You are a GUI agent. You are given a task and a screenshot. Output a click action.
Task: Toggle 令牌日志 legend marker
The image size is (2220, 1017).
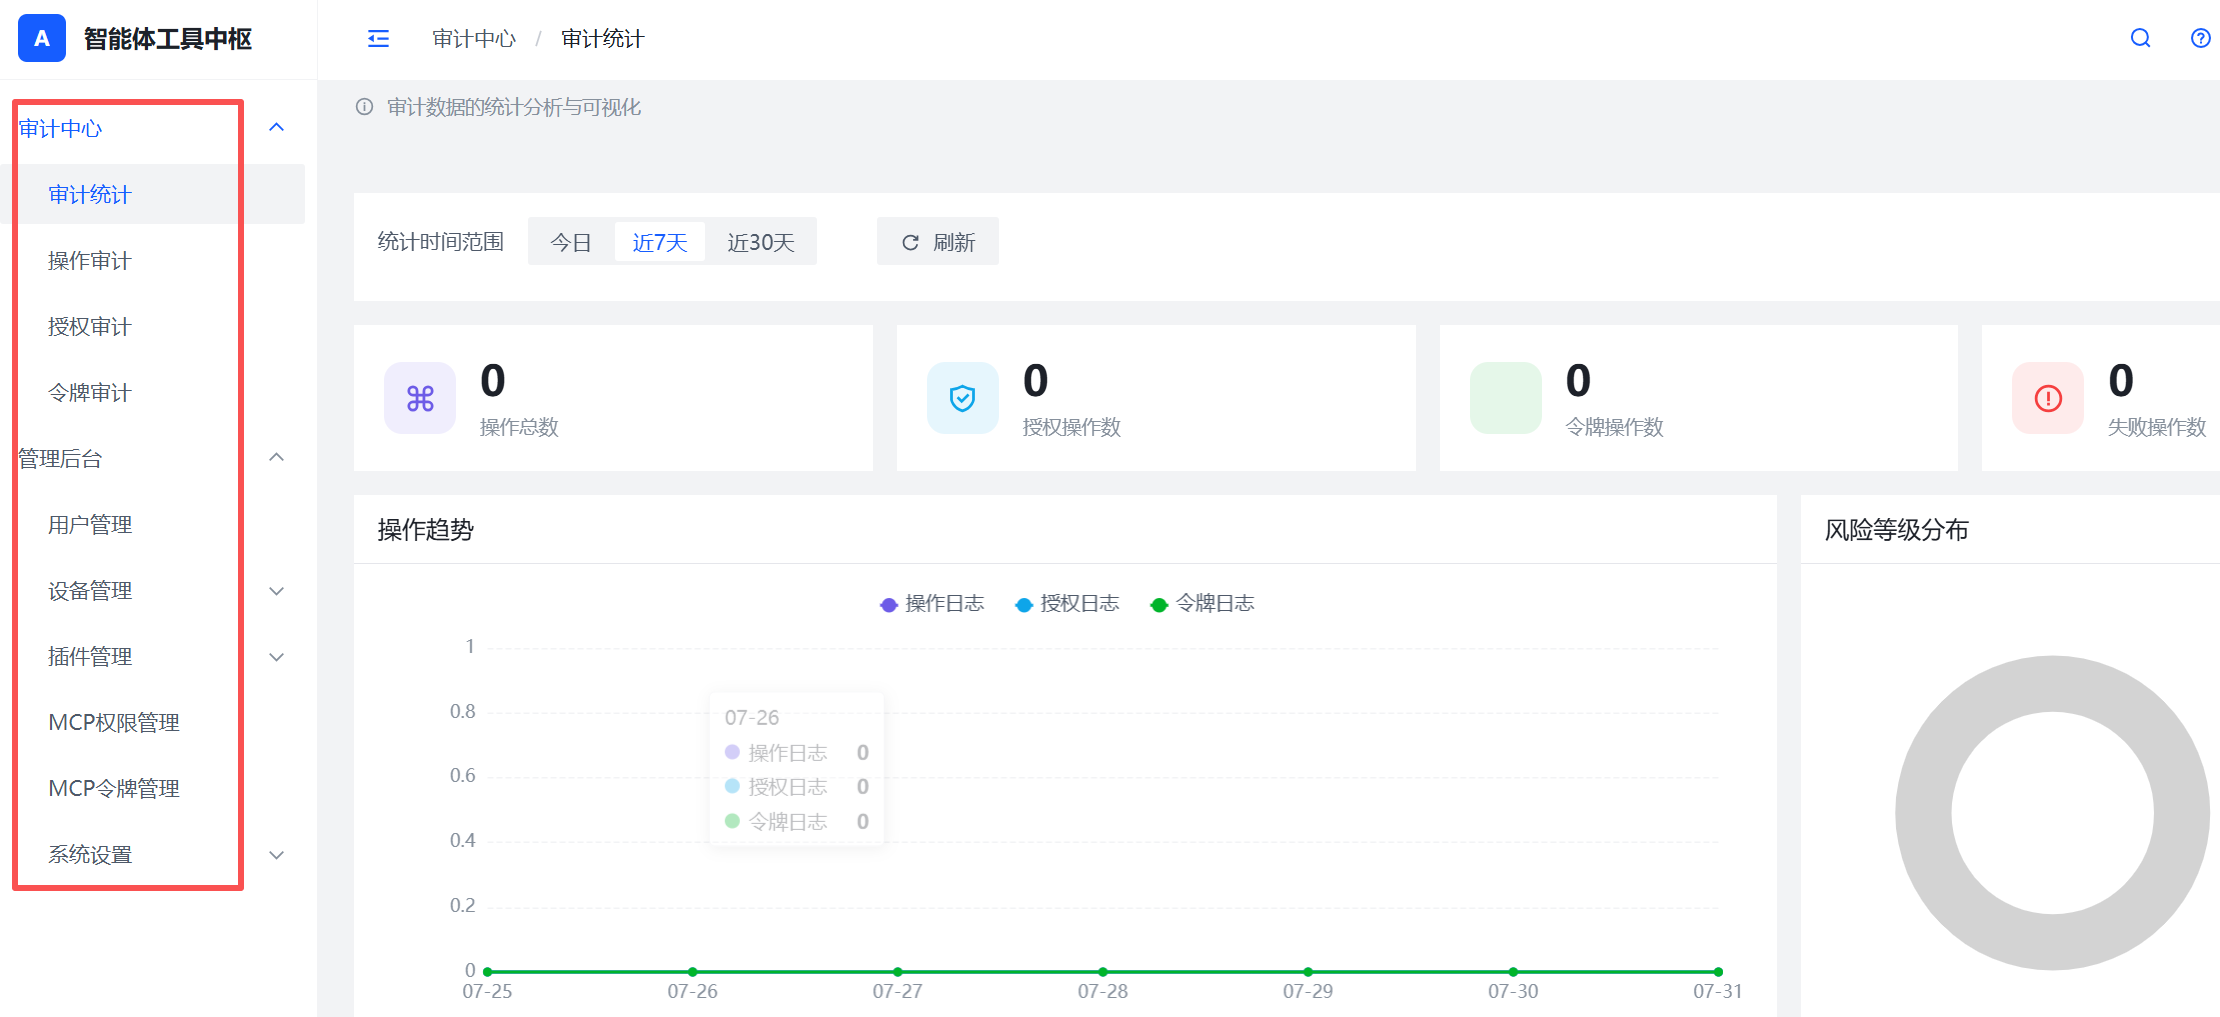1159,604
